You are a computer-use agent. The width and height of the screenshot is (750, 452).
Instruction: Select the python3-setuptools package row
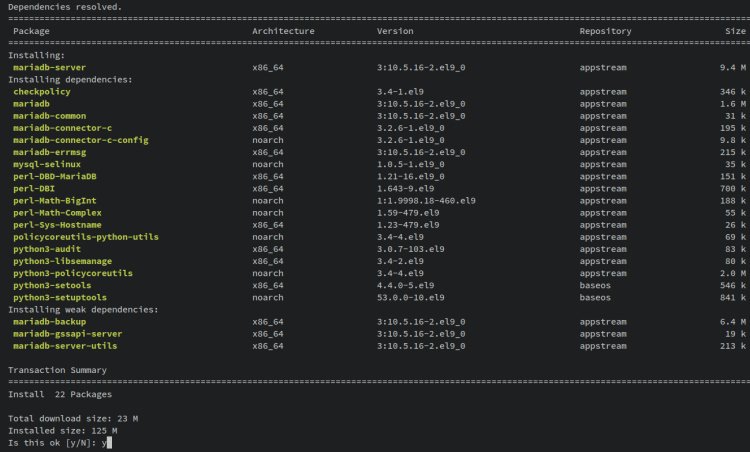point(60,297)
